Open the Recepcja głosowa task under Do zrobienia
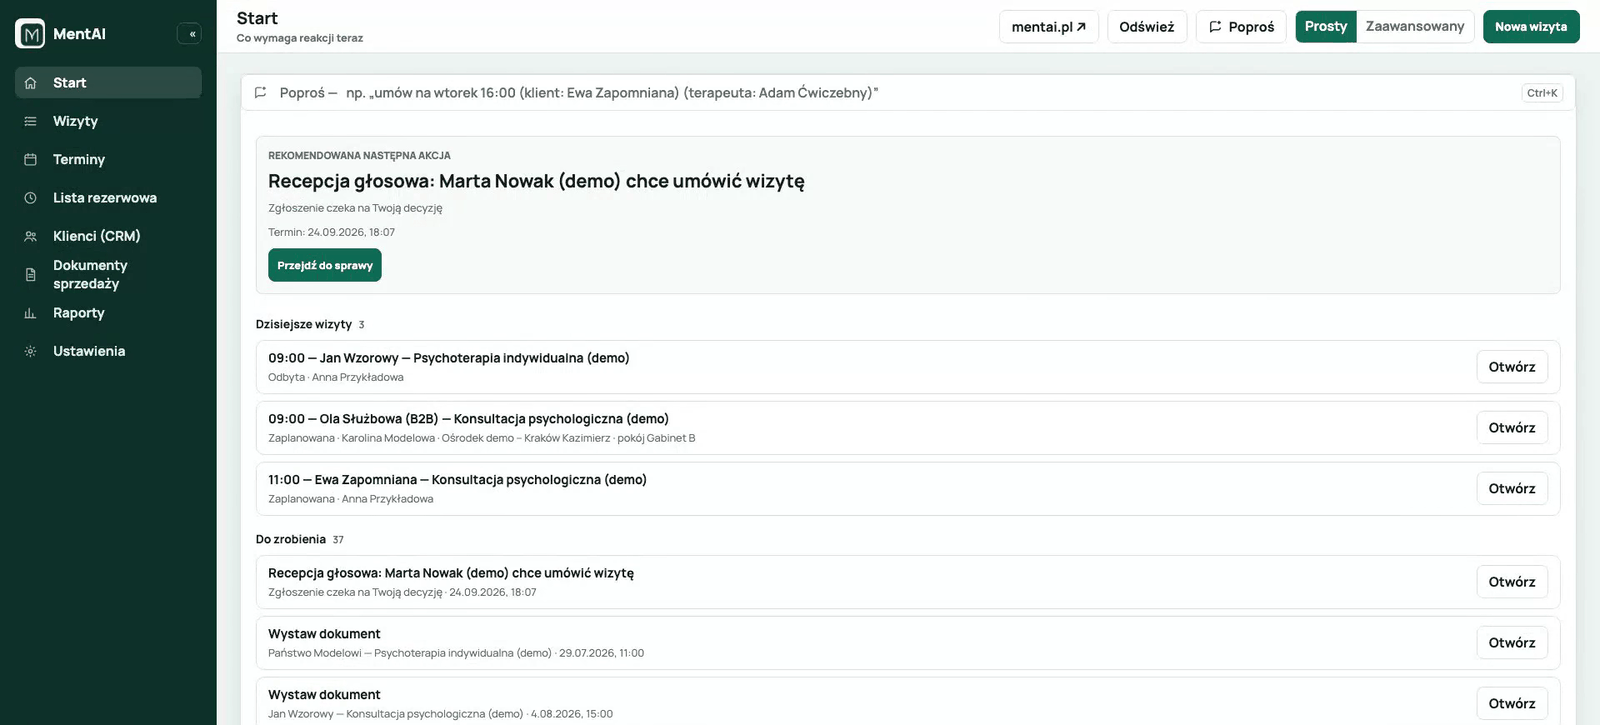Image resolution: width=1600 pixels, height=725 pixels. [1512, 582]
